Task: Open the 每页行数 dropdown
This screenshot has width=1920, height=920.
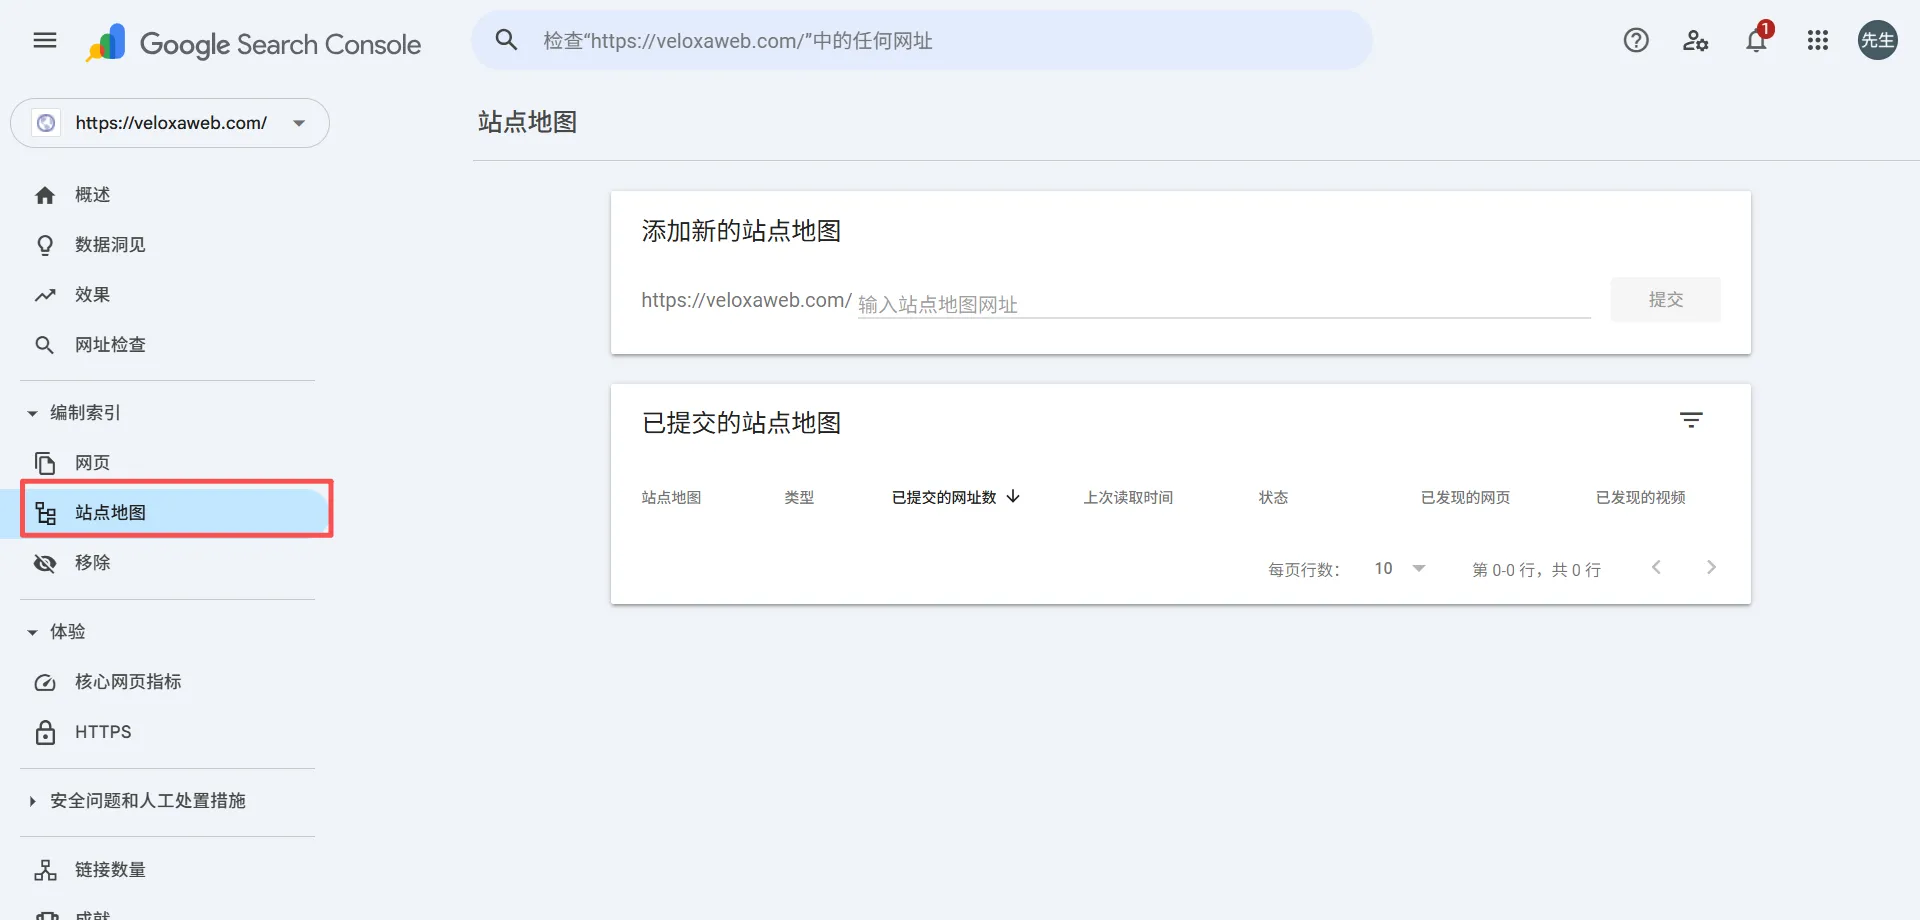Action: coord(1400,568)
